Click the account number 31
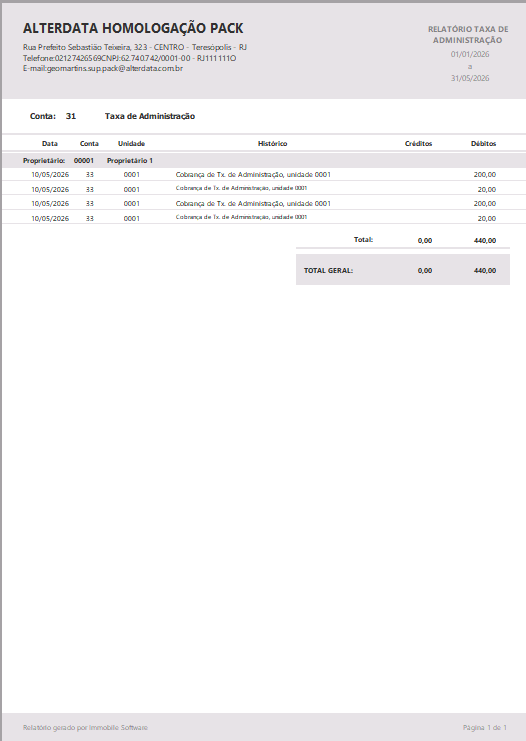This screenshot has height=741, width=526. point(71,116)
